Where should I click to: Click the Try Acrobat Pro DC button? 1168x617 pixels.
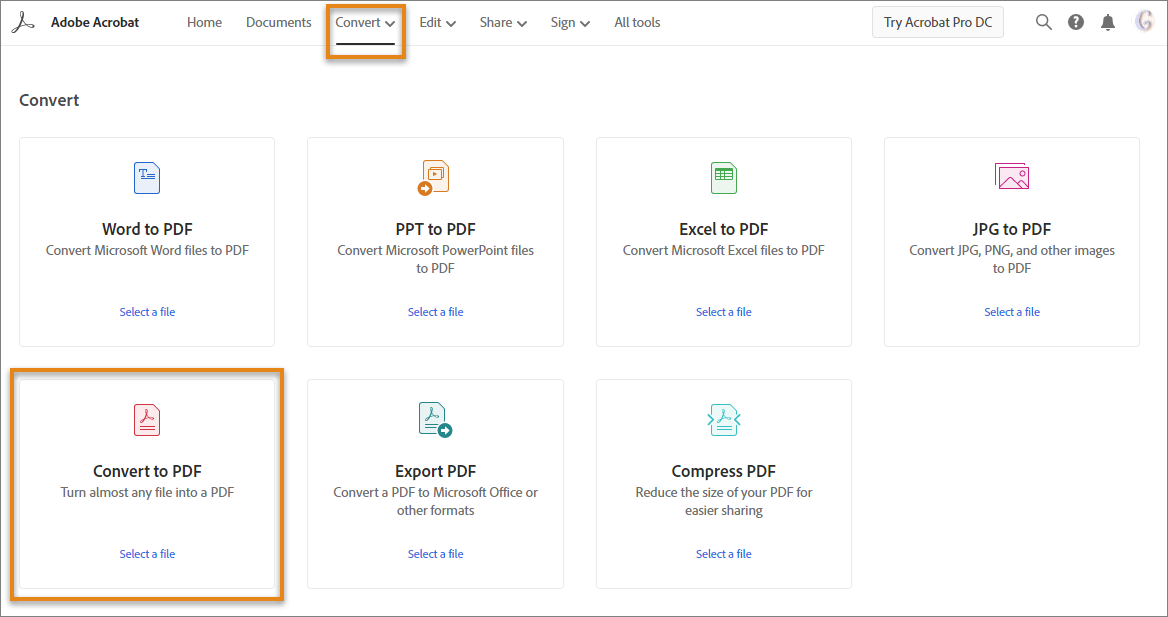(937, 21)
